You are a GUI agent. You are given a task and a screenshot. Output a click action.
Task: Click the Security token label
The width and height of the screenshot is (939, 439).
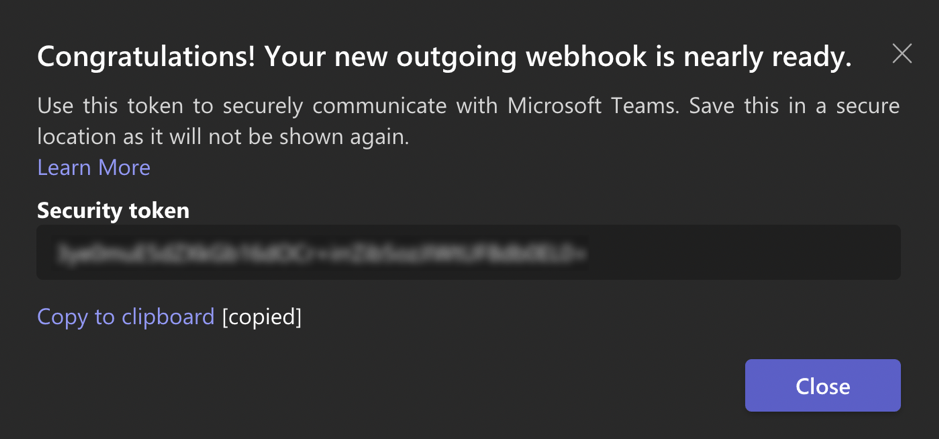pyautogui.click(x=113, y=211)
